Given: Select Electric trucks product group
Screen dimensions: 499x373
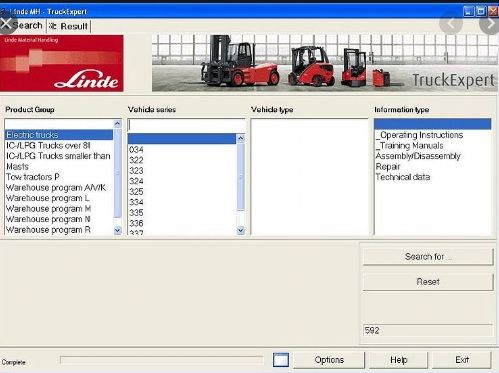Looking at the screenshot, I should (x=59, y=135).
